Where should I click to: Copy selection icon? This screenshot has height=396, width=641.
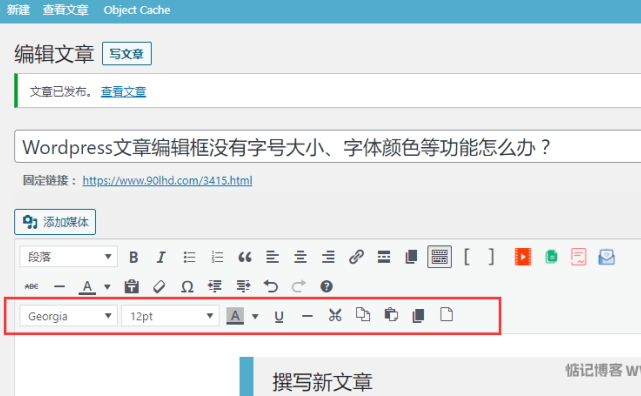[363, 315]
